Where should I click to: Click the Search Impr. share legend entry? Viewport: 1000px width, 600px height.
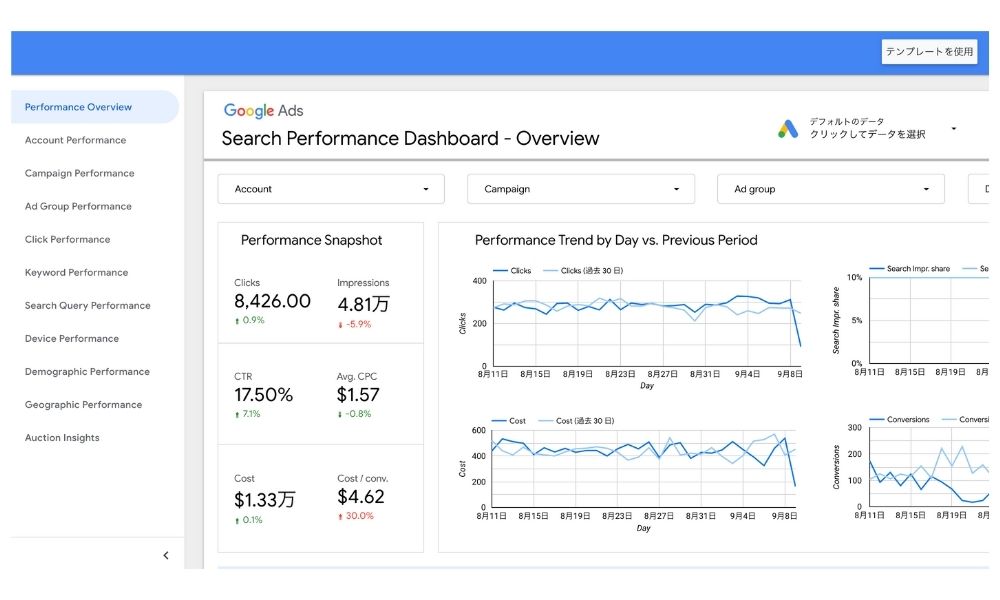coord(909,269)
